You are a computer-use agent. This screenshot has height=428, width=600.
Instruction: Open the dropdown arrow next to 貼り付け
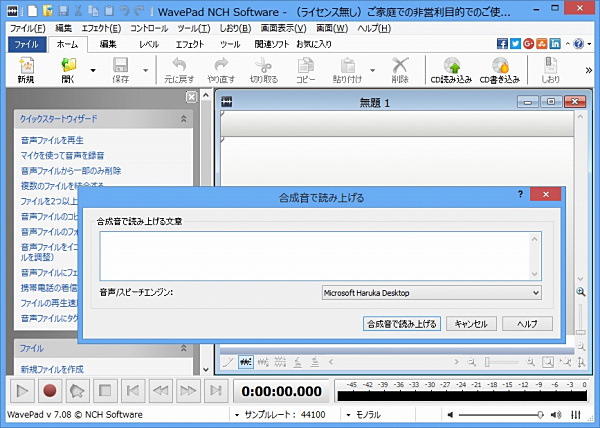(x=372, y=70)
